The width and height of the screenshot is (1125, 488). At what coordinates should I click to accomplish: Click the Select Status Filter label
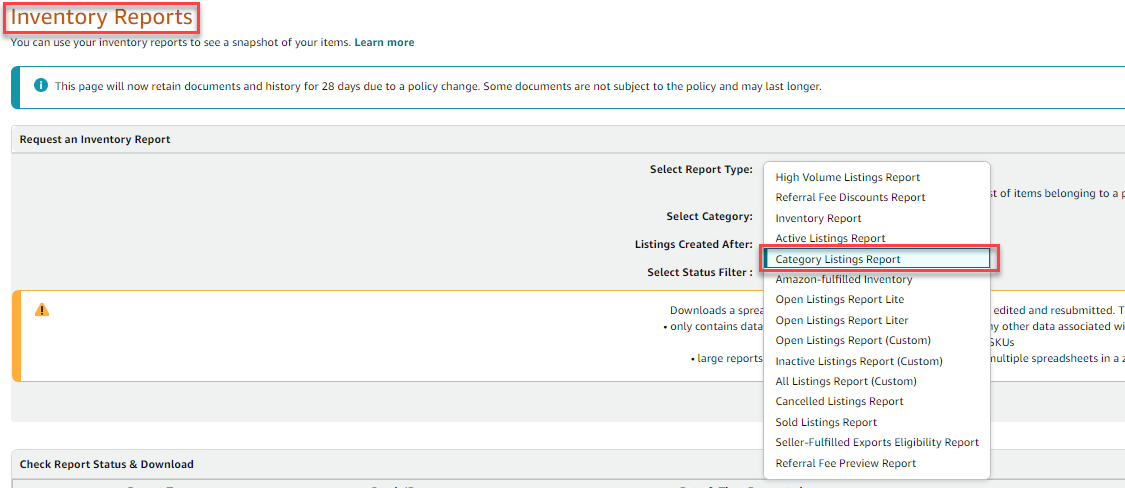[x=700, y=272]
